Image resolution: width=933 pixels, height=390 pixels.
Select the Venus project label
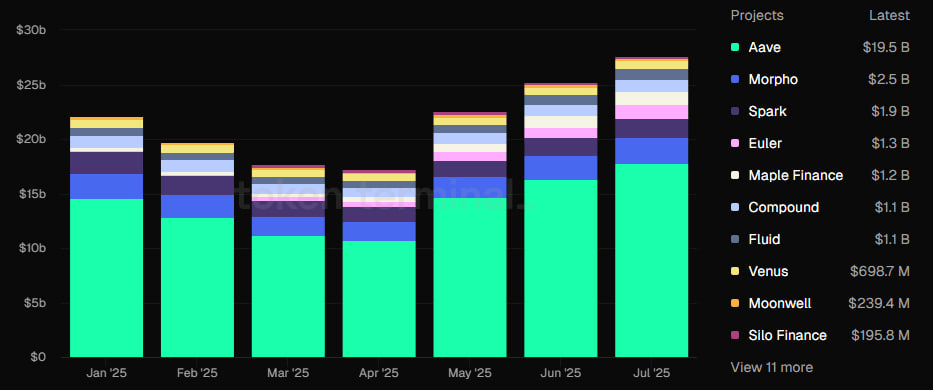768,272
